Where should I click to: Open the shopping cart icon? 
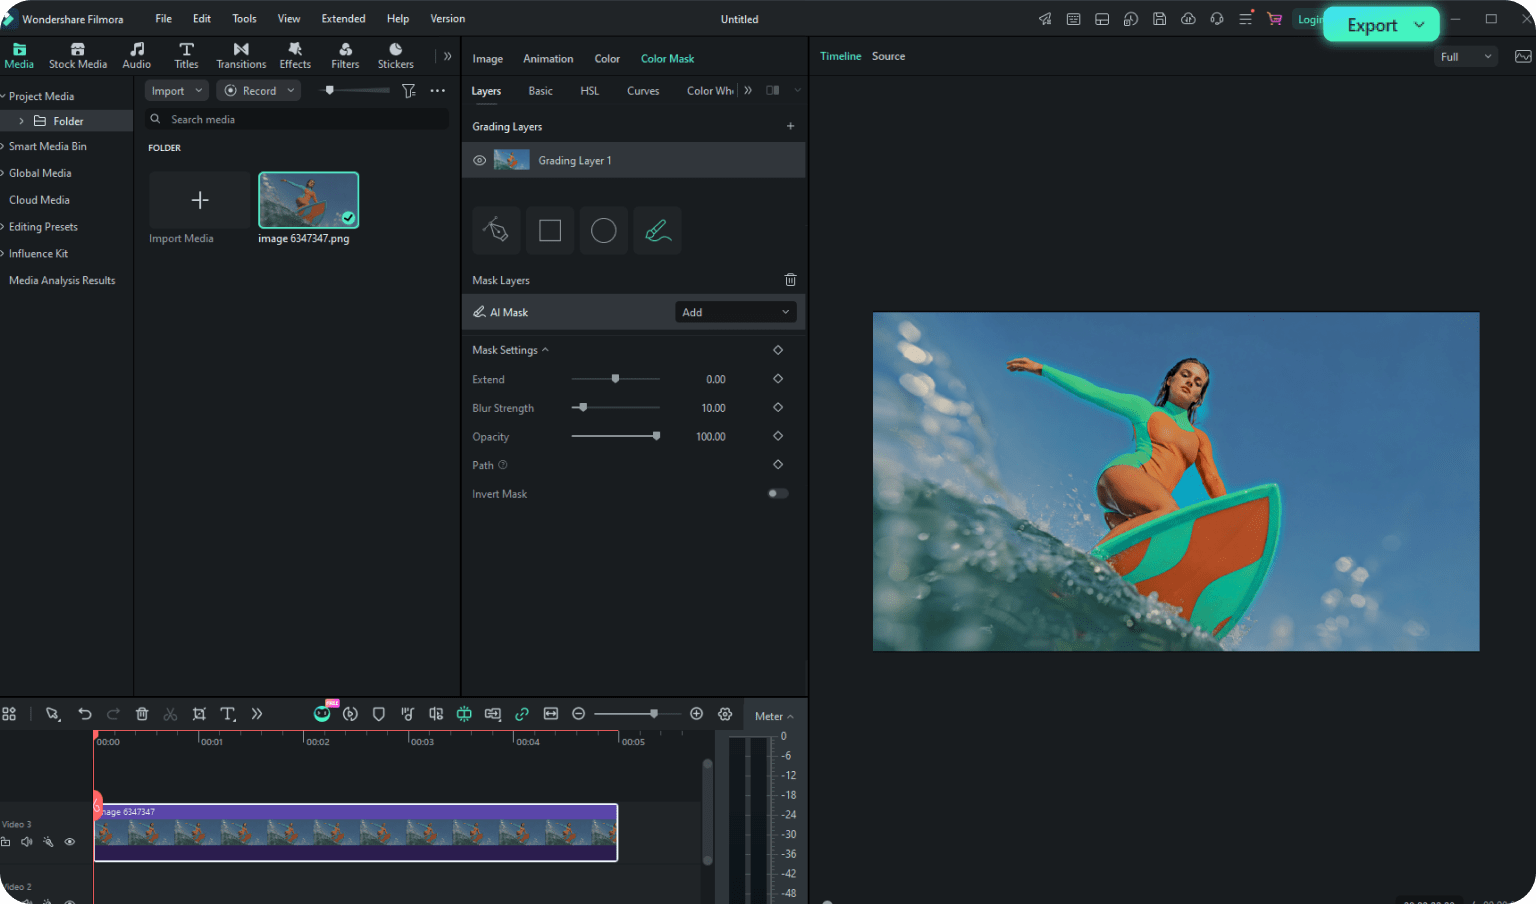click(1274, 19)
